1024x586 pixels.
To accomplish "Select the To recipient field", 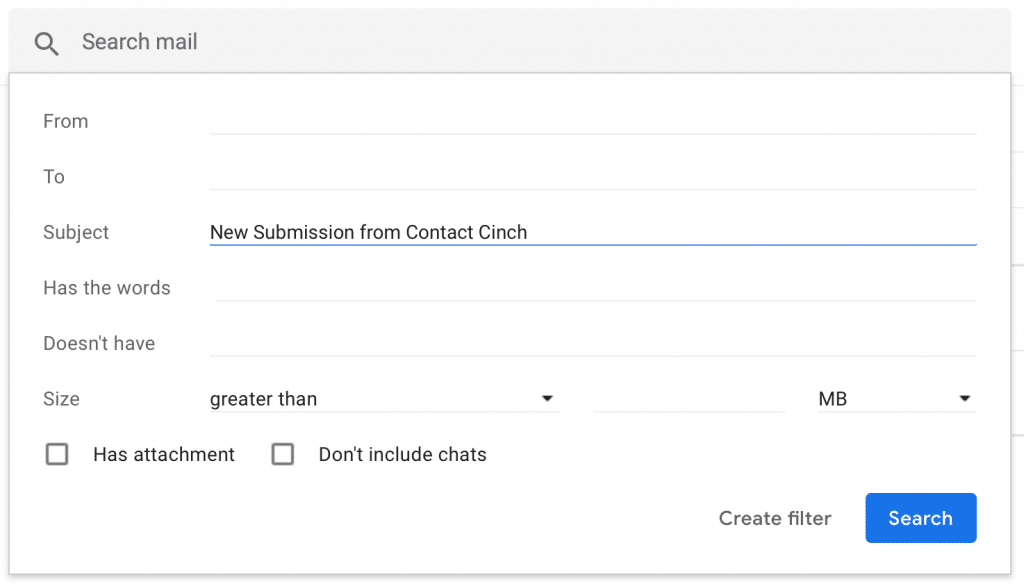I will coord(592,177).
